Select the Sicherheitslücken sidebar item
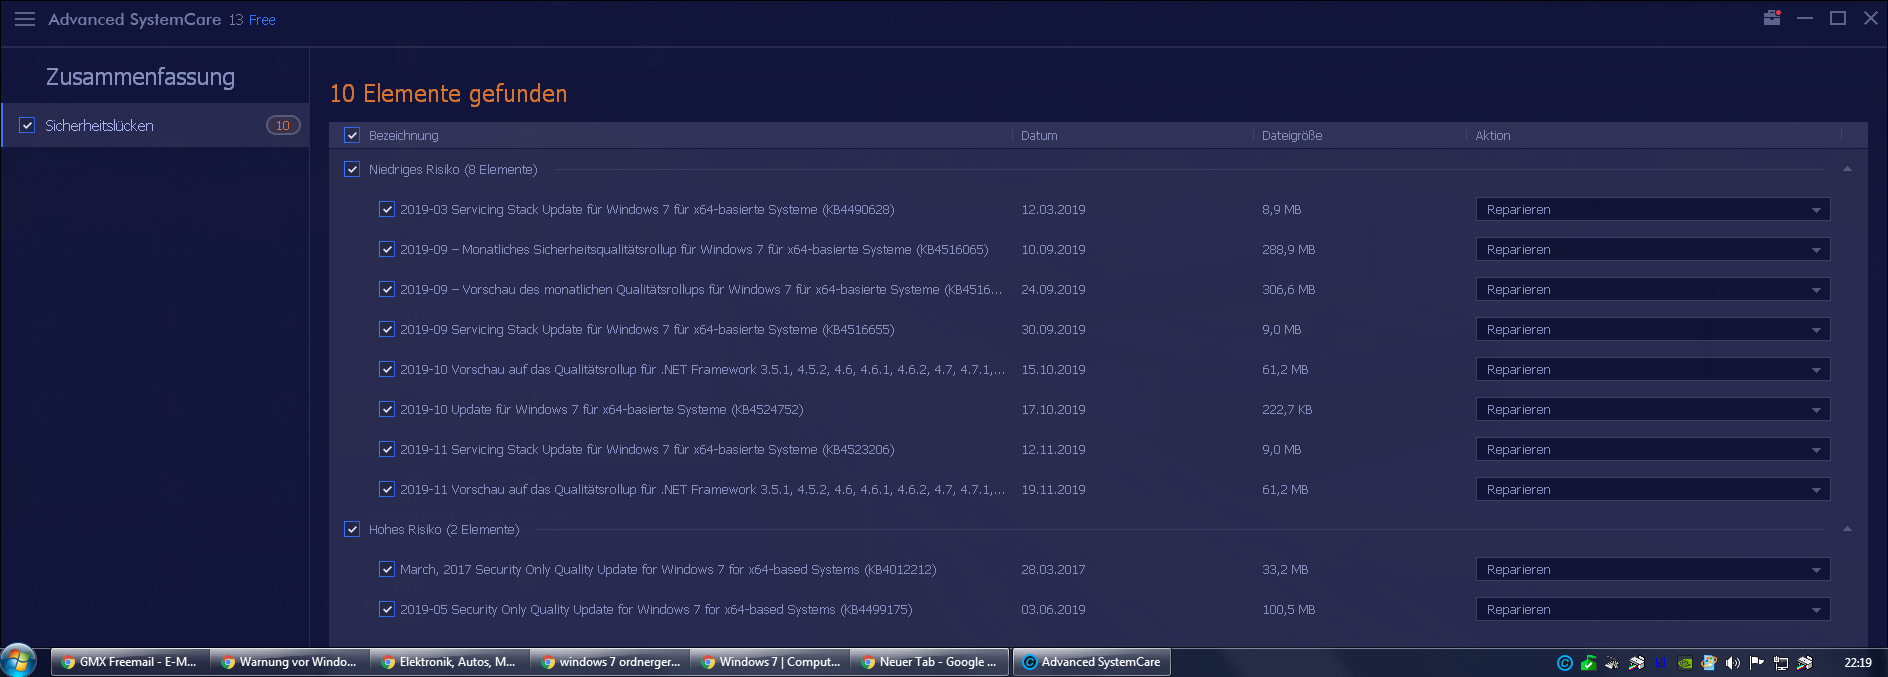Image resolution: width=1888 pixels, height=677 pixels. click(x=155, y=125)
